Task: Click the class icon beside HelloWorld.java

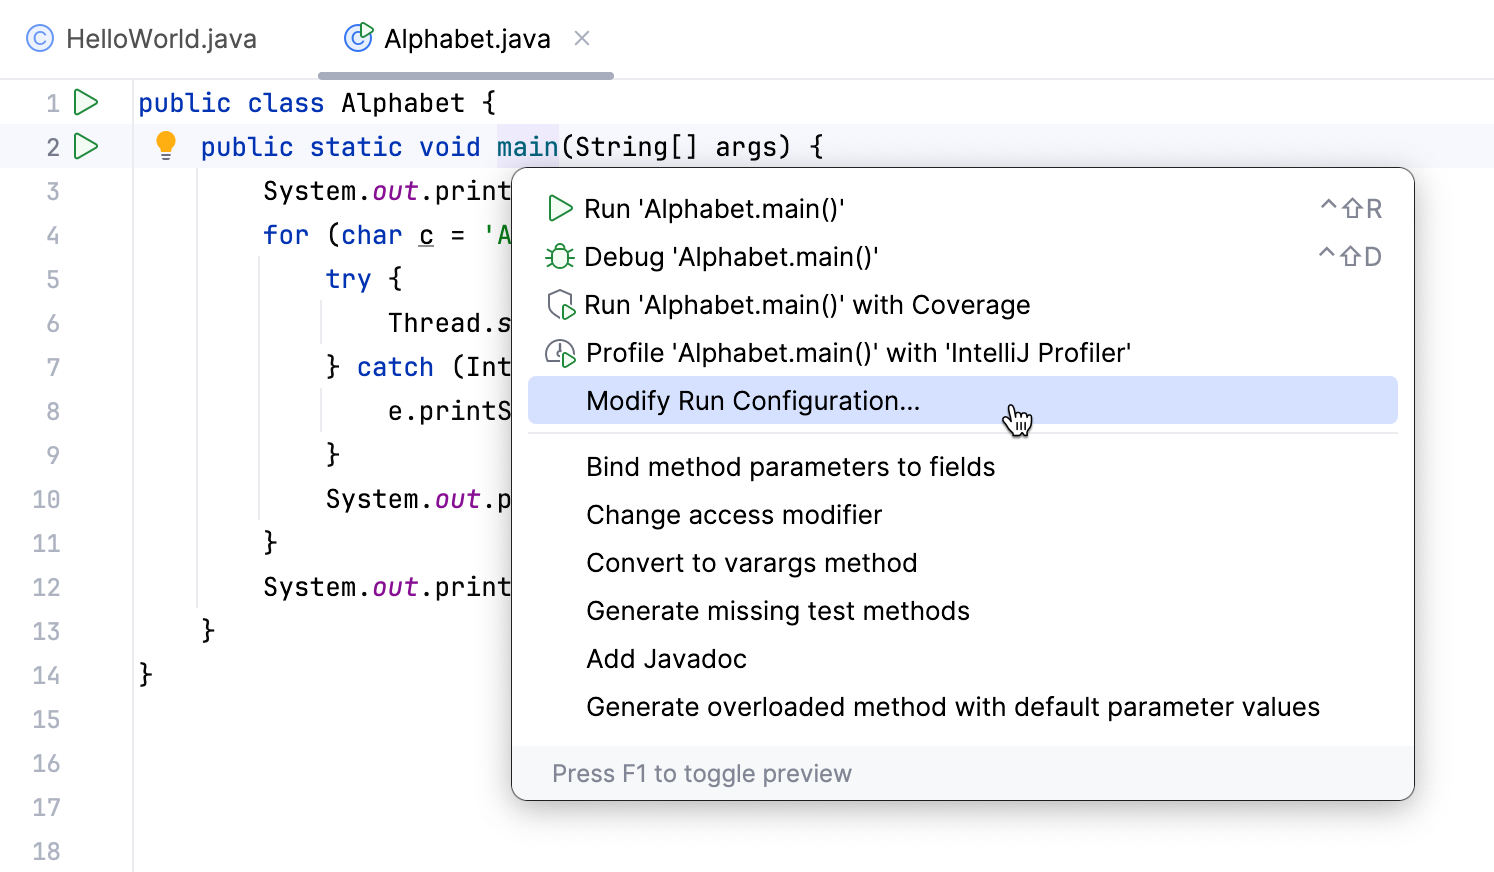Action: [39, 38]
